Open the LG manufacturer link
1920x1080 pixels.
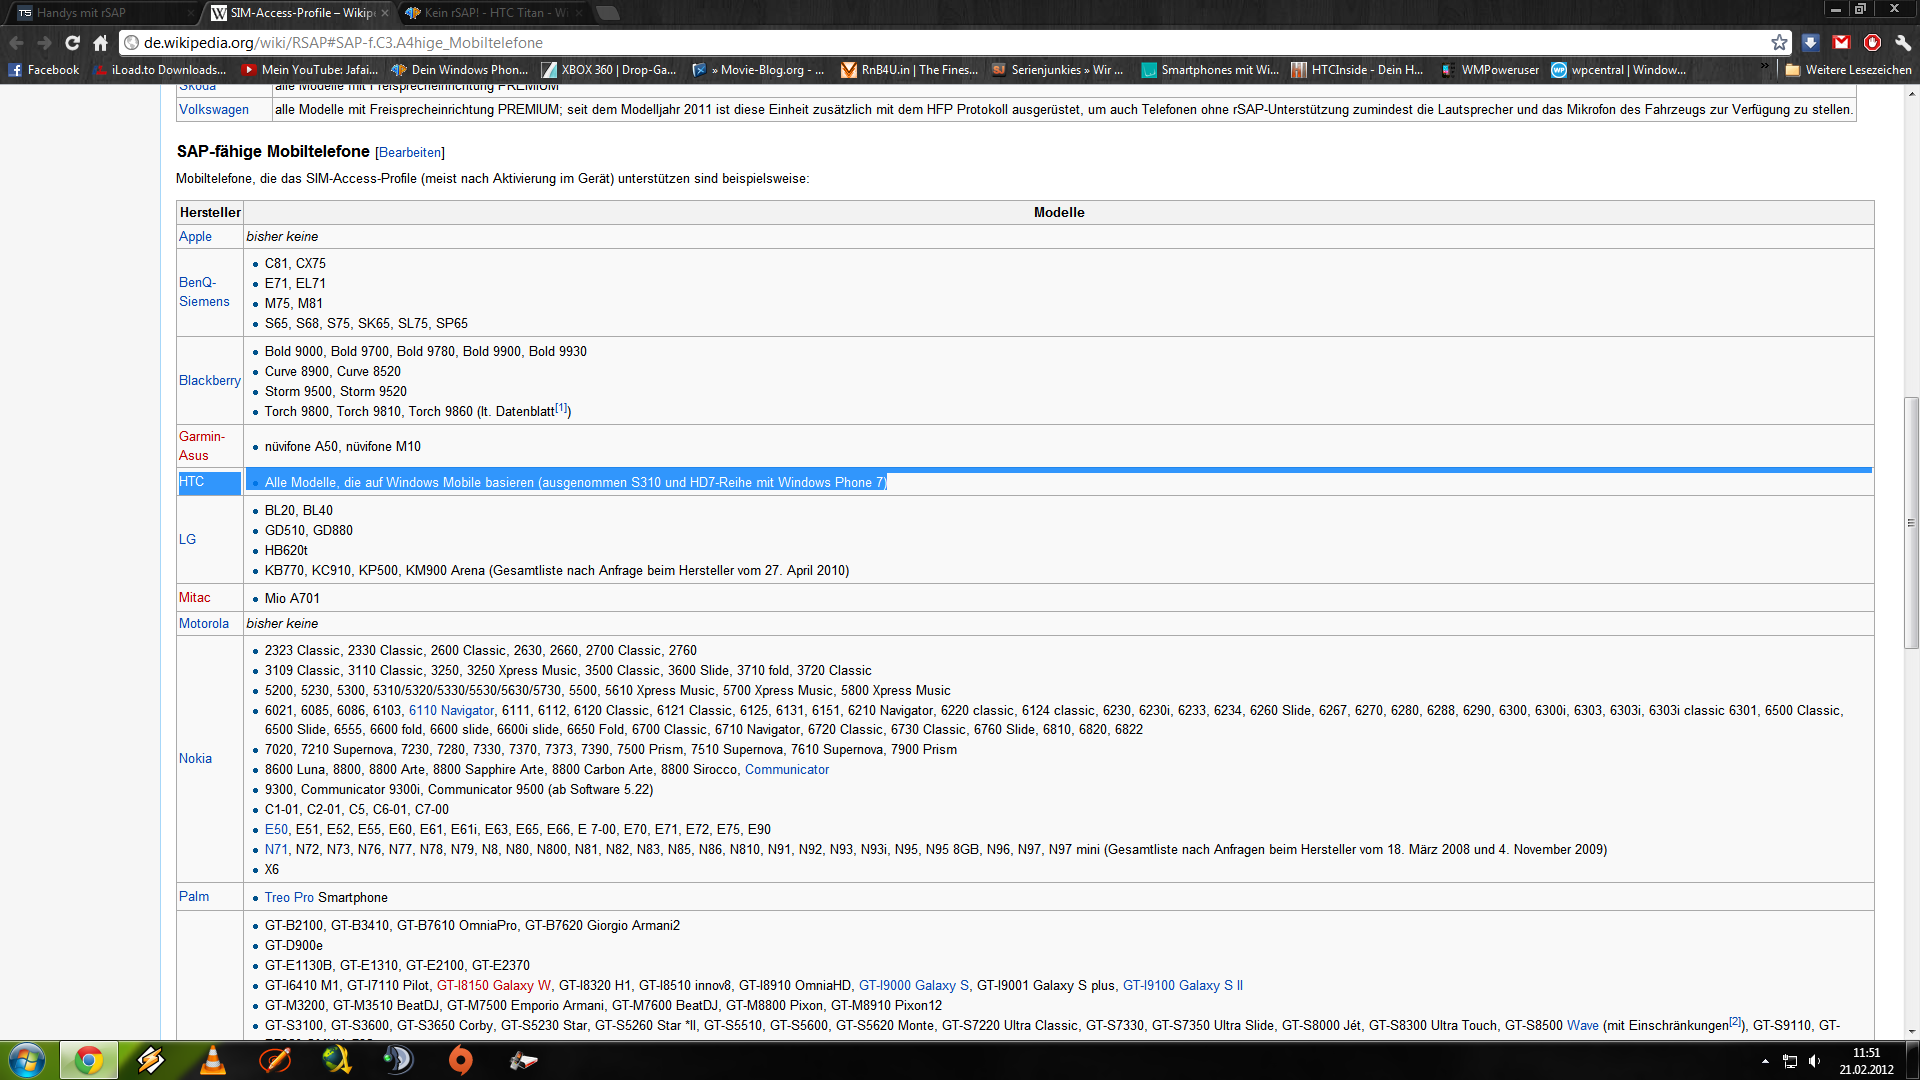click(187, 540)
